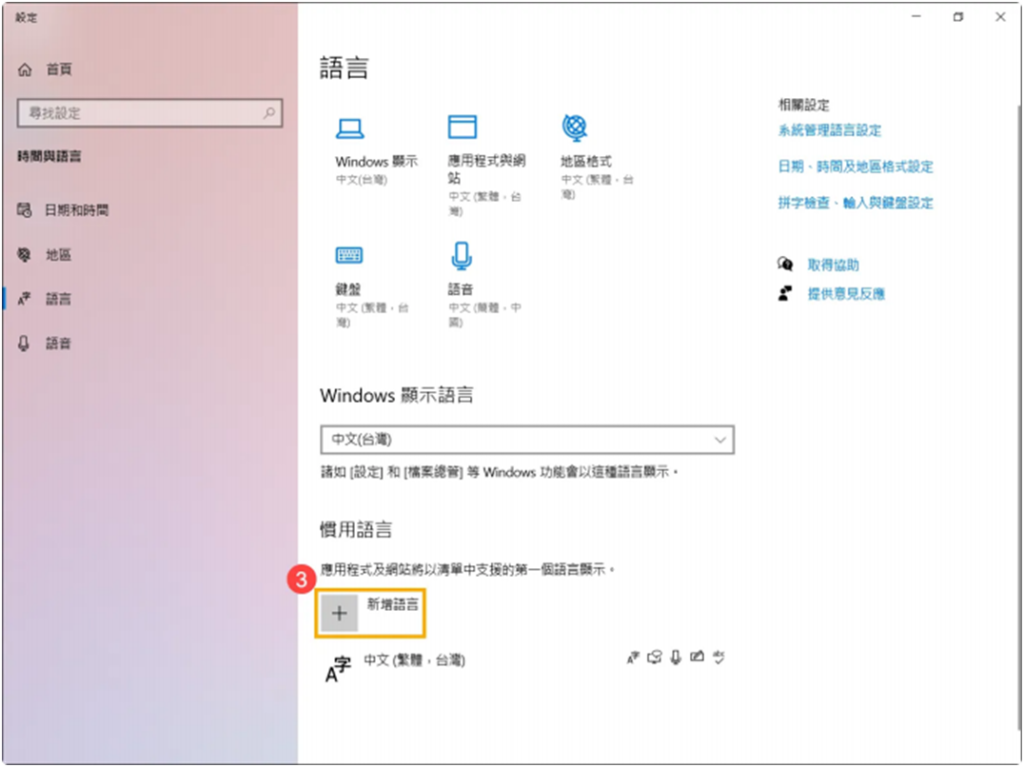Select the 地區格式 globe icon

click(574, 127)
